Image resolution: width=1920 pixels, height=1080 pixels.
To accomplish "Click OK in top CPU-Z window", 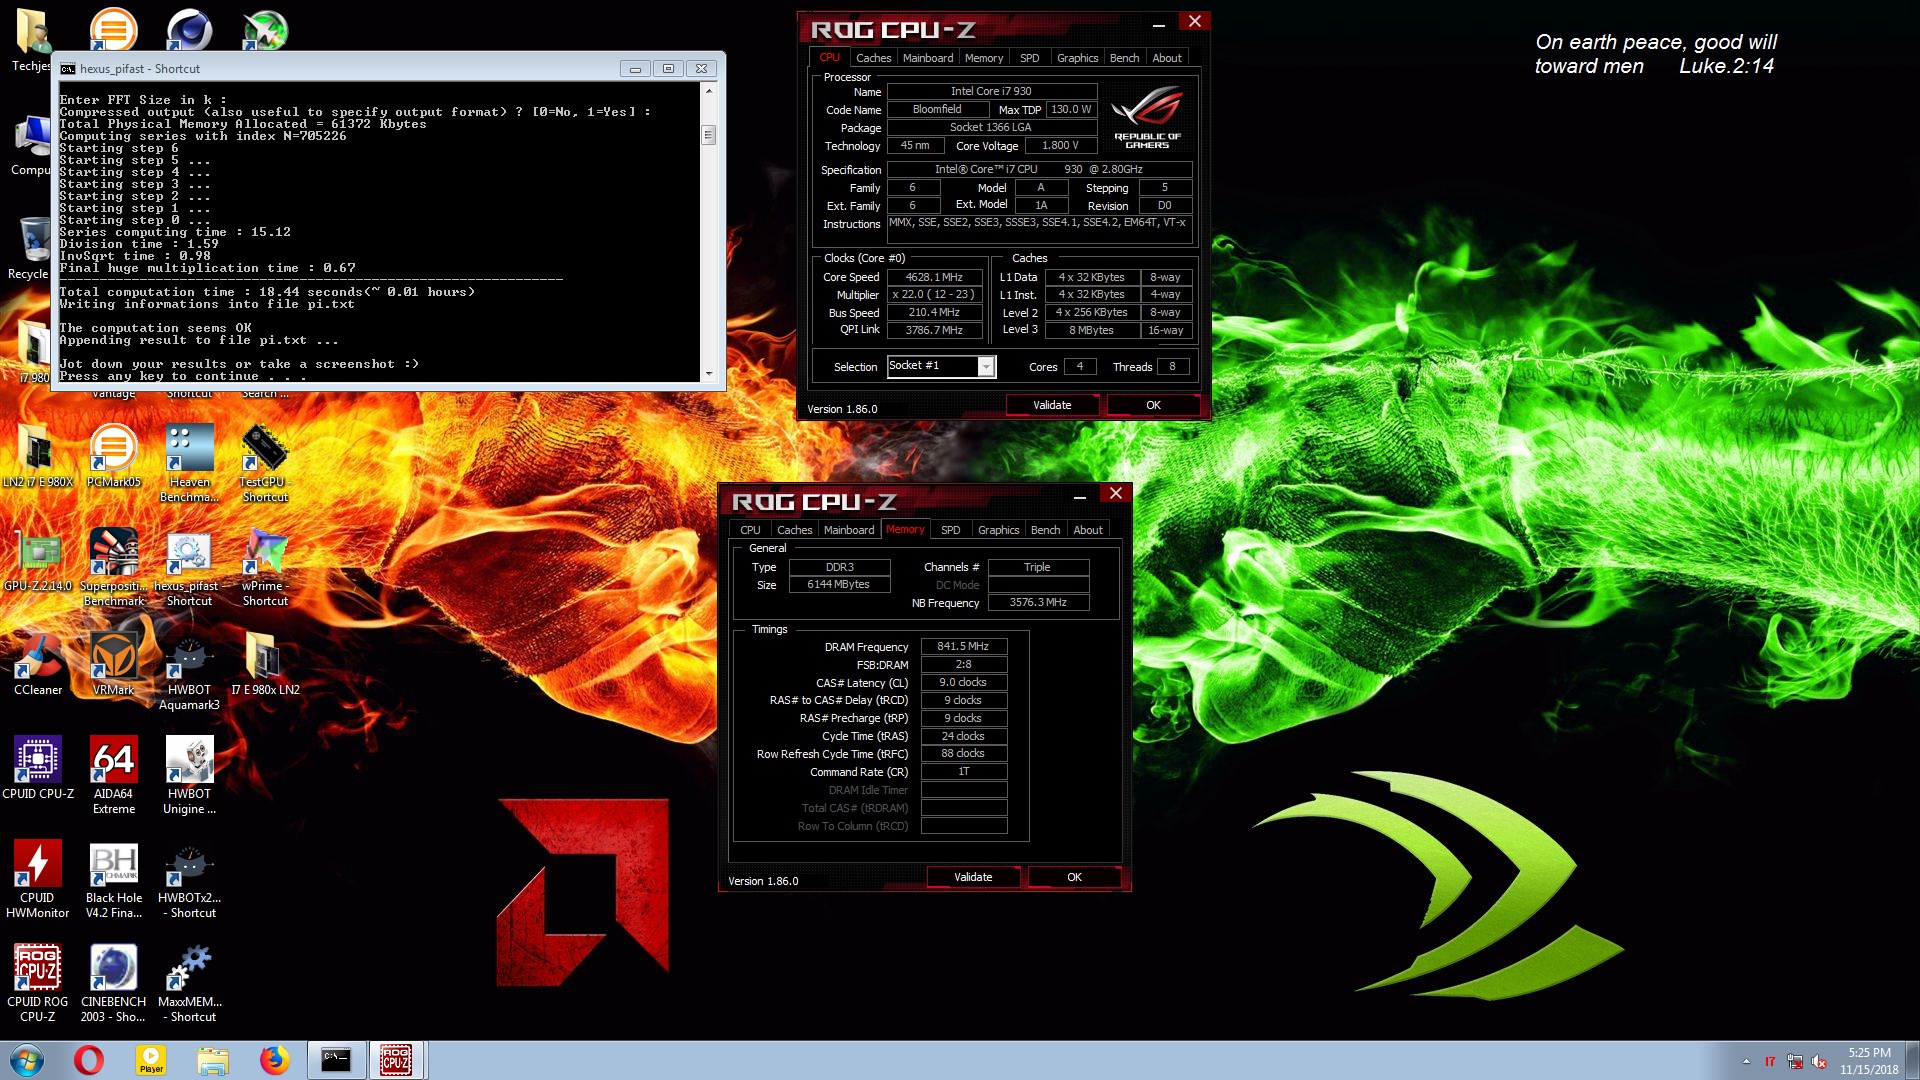I will [x=1153, y=405].
